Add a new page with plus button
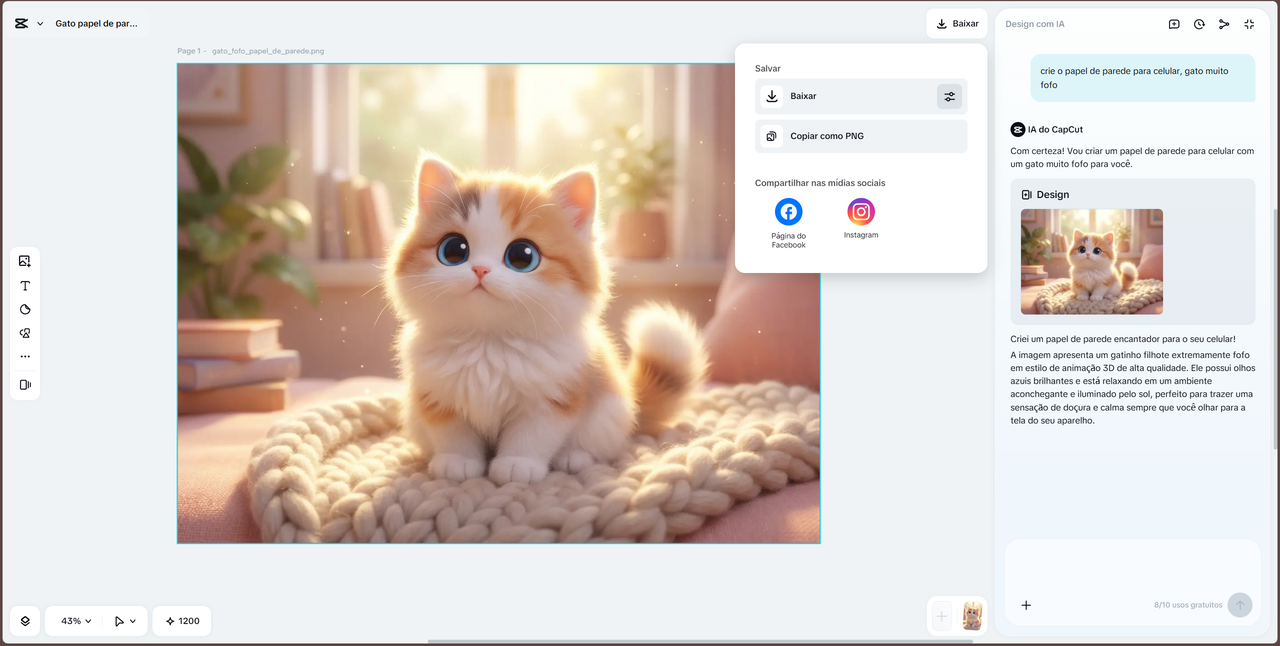The height and width of the screenshot is (646, 1280). point(941,616)
